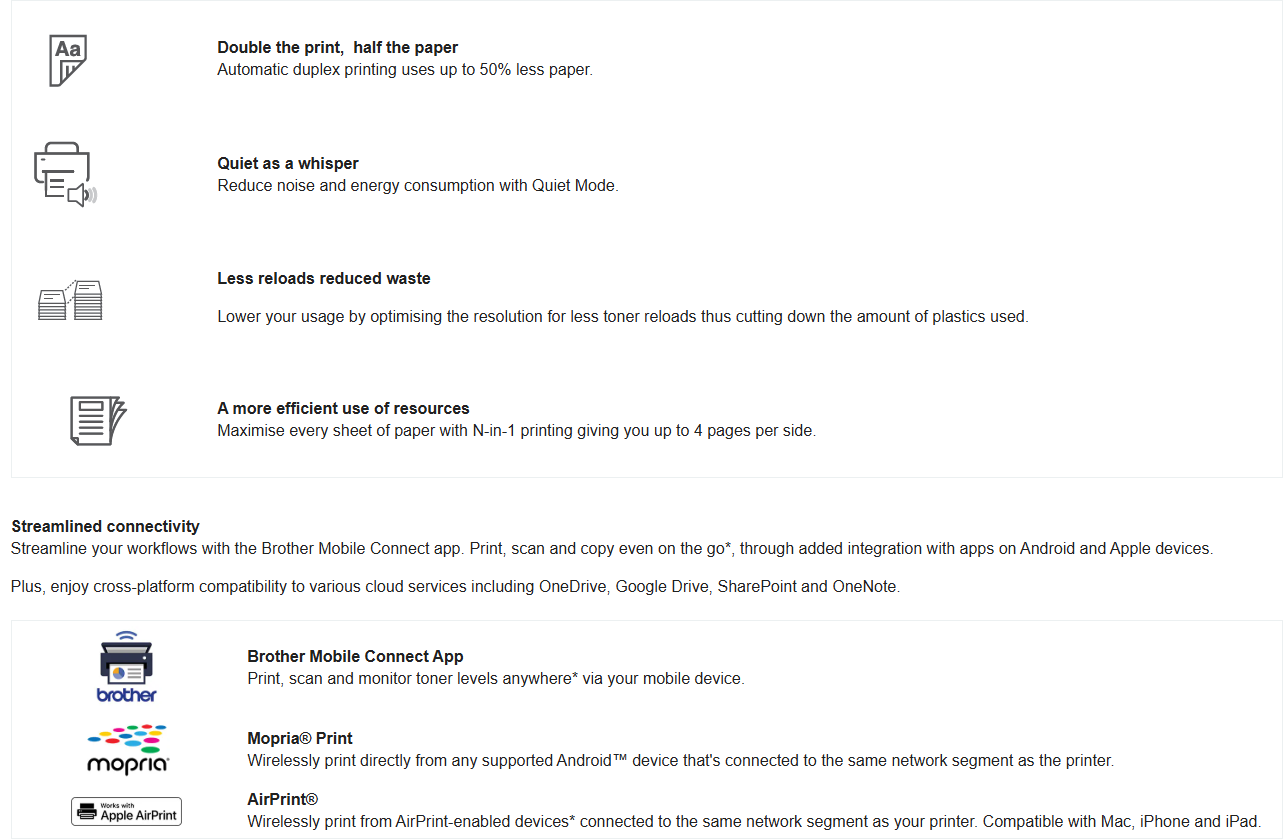Click the Quiet Mode energy consumption description
Screen dimensions: 1283x840
pos(418,185)
